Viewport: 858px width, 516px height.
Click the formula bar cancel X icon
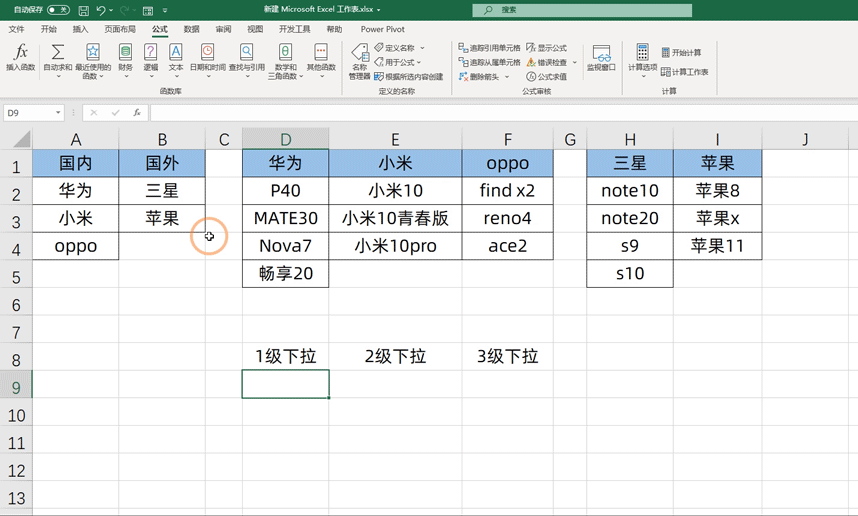94,113
